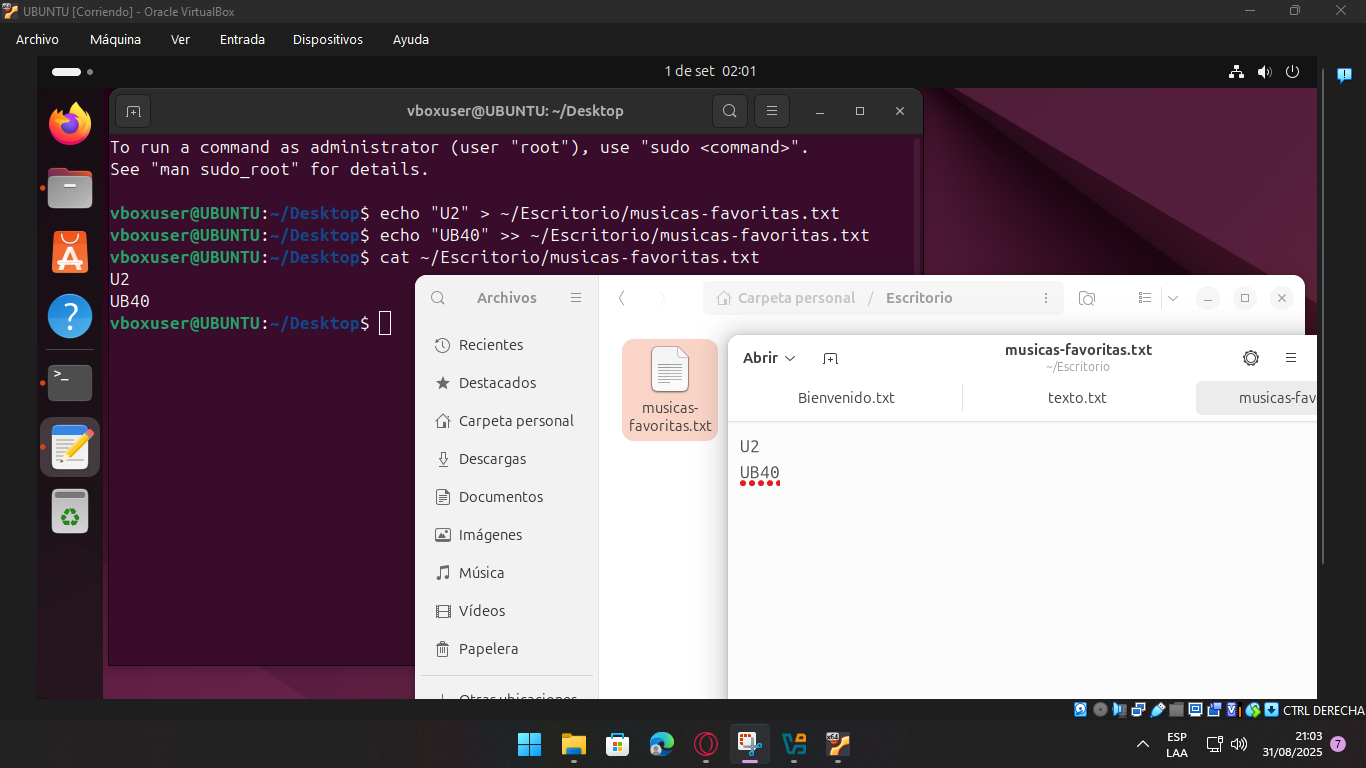Open the Archivos sidebar menu

coord(576,298)
